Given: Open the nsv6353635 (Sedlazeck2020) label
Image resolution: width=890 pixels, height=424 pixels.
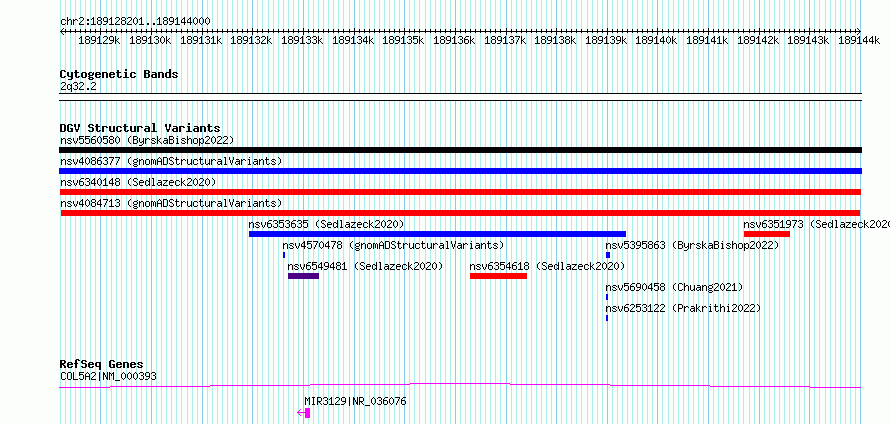Looking at the screenshot, I should point(326,224).
